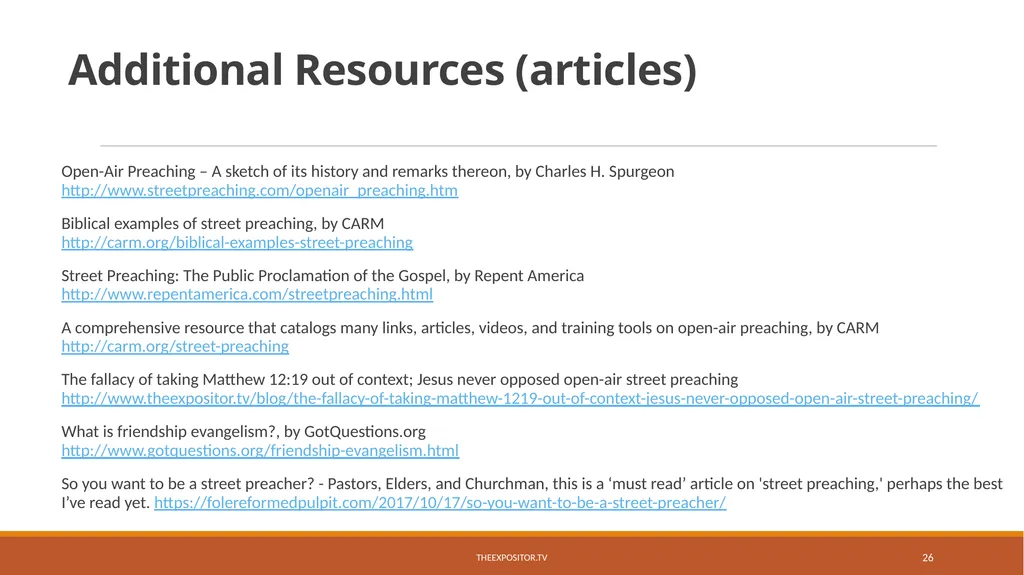
Task: Open the streetpreaching.com openair_preaching.htm link
Action: point(259,190)
